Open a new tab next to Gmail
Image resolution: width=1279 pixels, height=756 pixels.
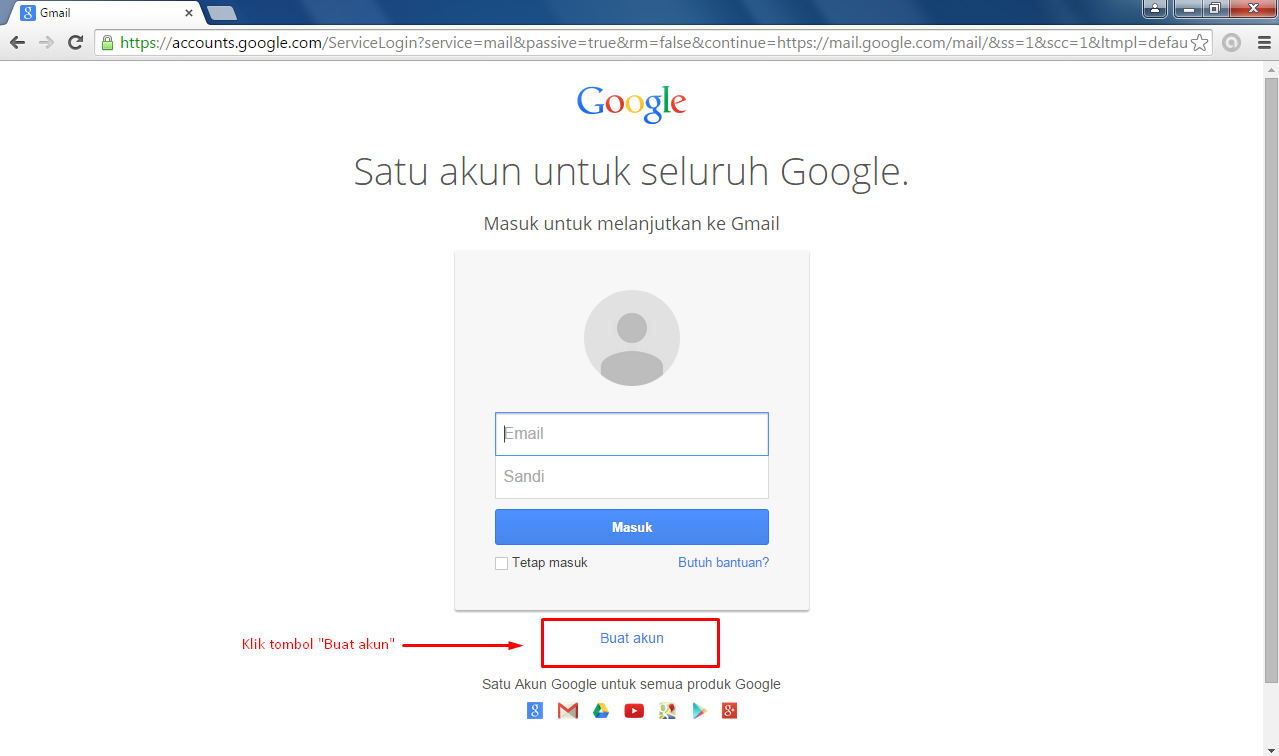point(221,13)
